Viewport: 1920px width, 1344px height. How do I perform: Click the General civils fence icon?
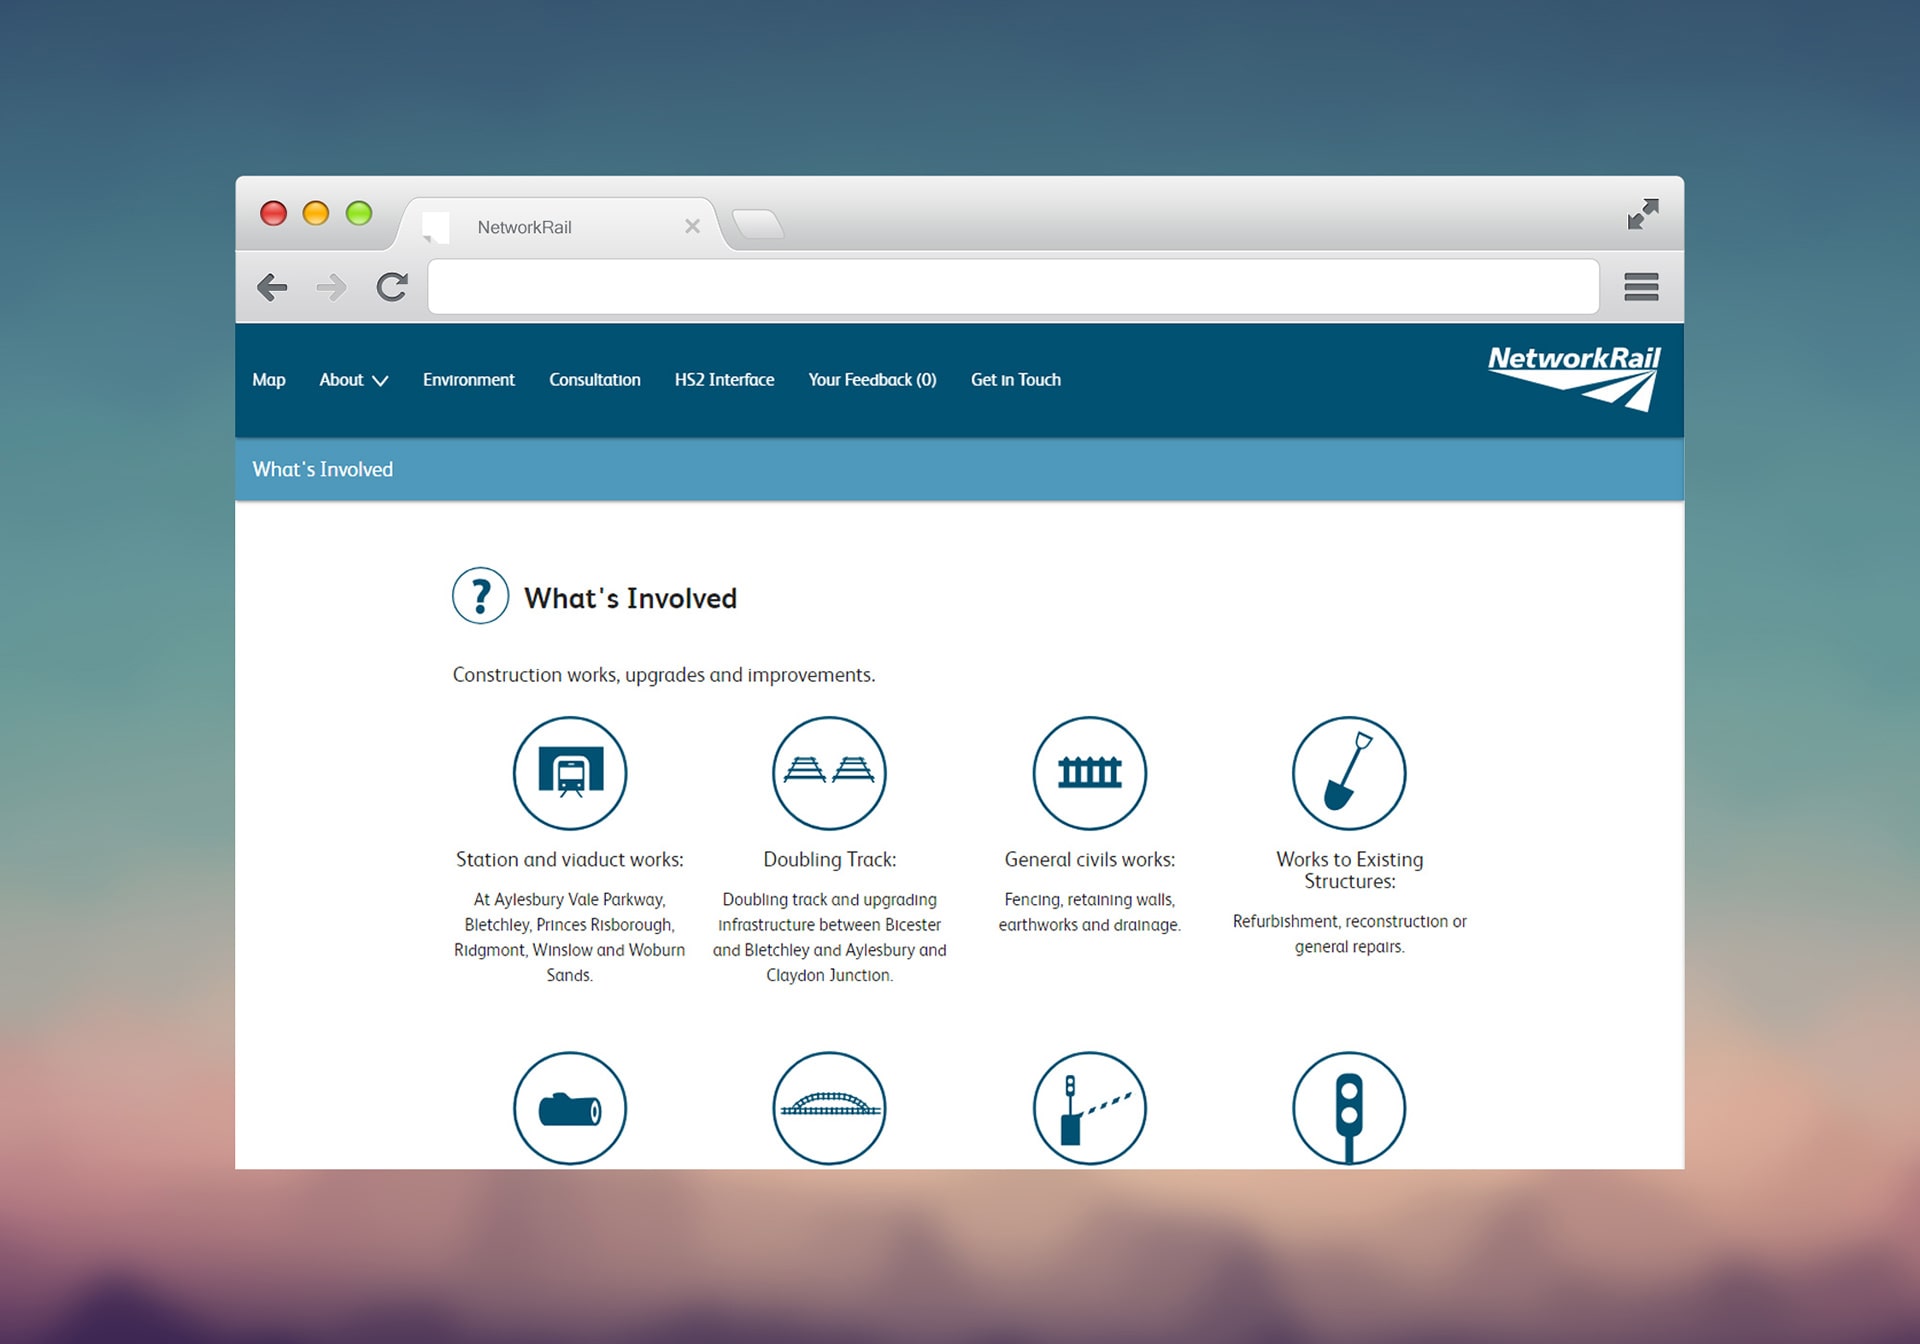pos(1089,773)
